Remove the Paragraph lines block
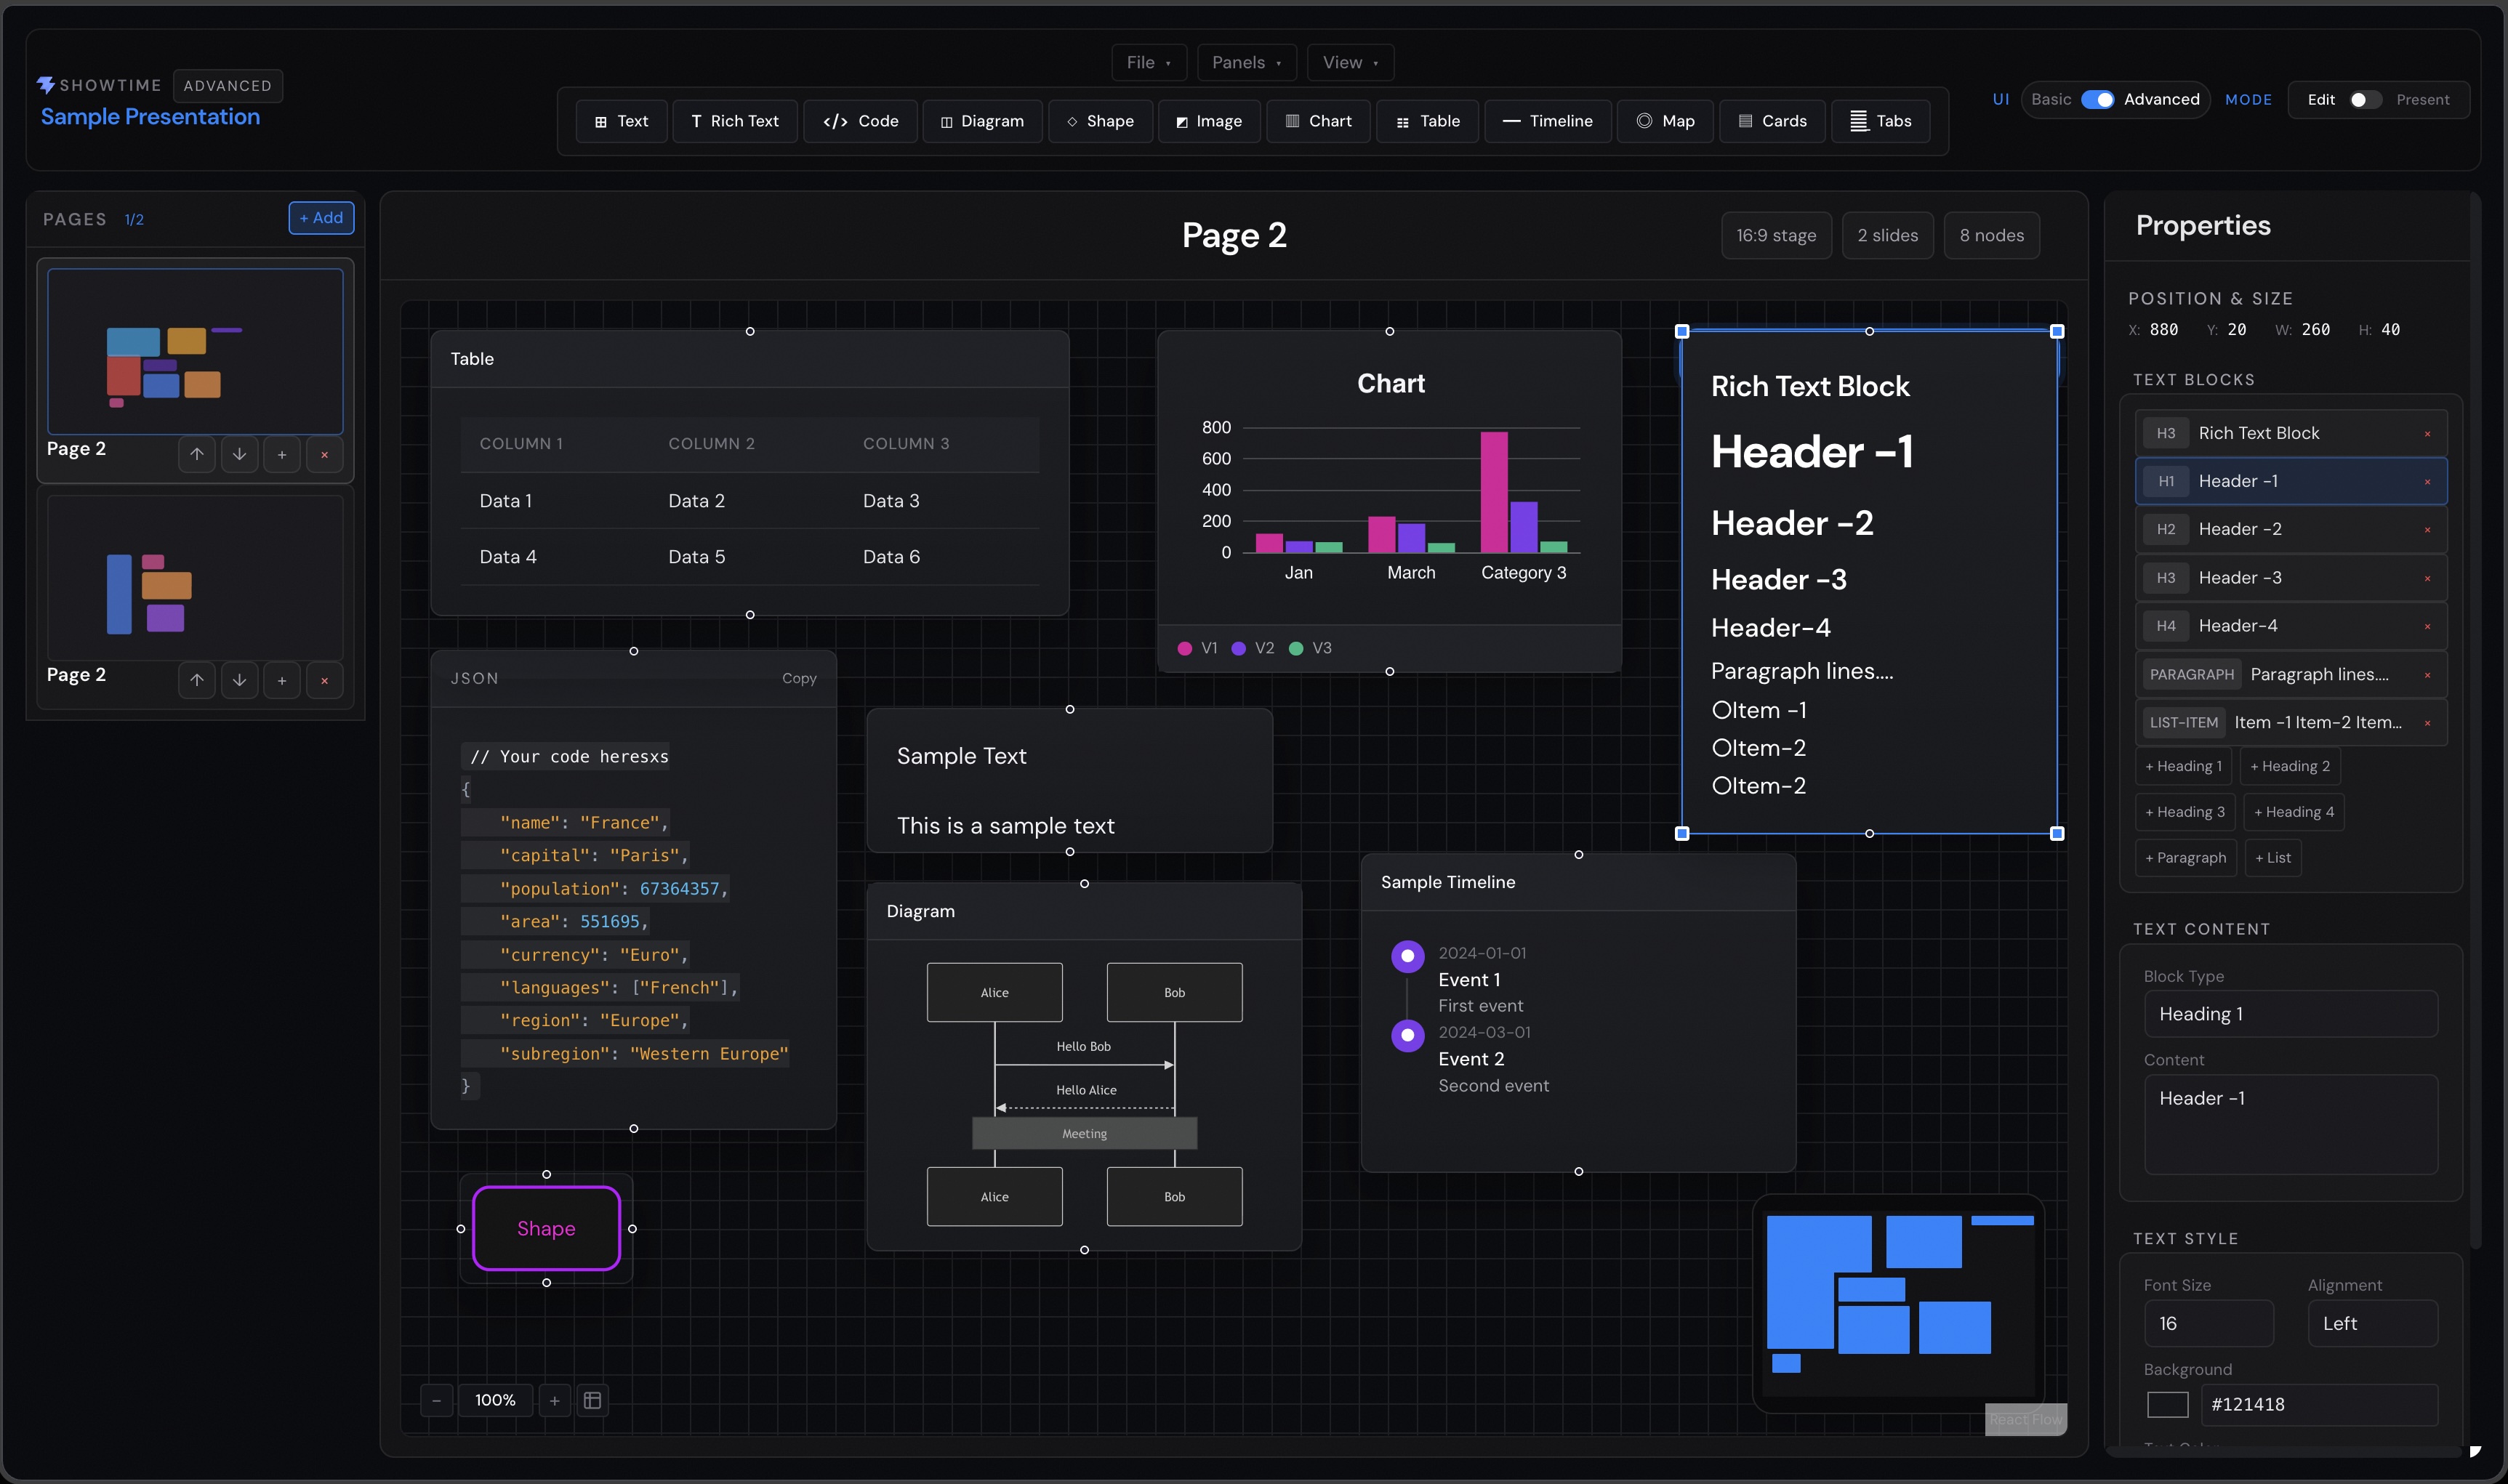The image size is (2508, 1484). 2427,674
